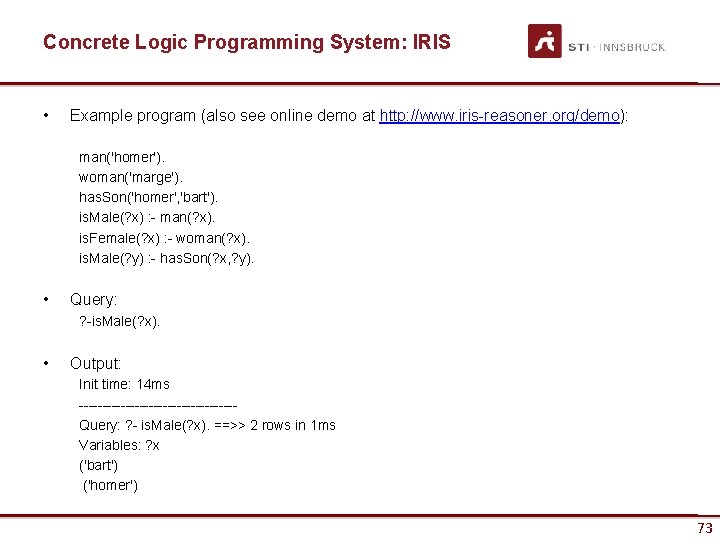This screenshot has width=720, height=540.
Task: Click the rule isMale(?x) :- man(?x).
Action: [x=146, y=217]
